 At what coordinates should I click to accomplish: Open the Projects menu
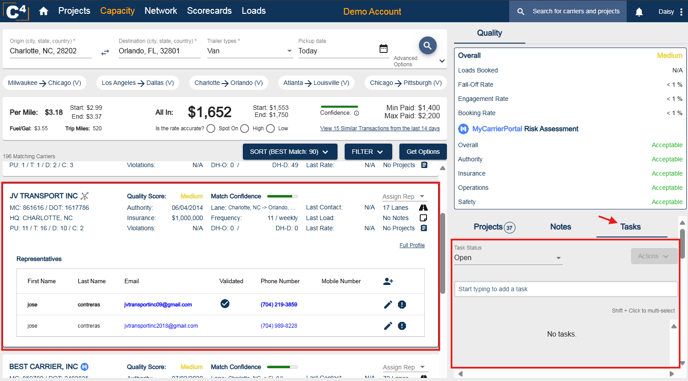[74, 11]
